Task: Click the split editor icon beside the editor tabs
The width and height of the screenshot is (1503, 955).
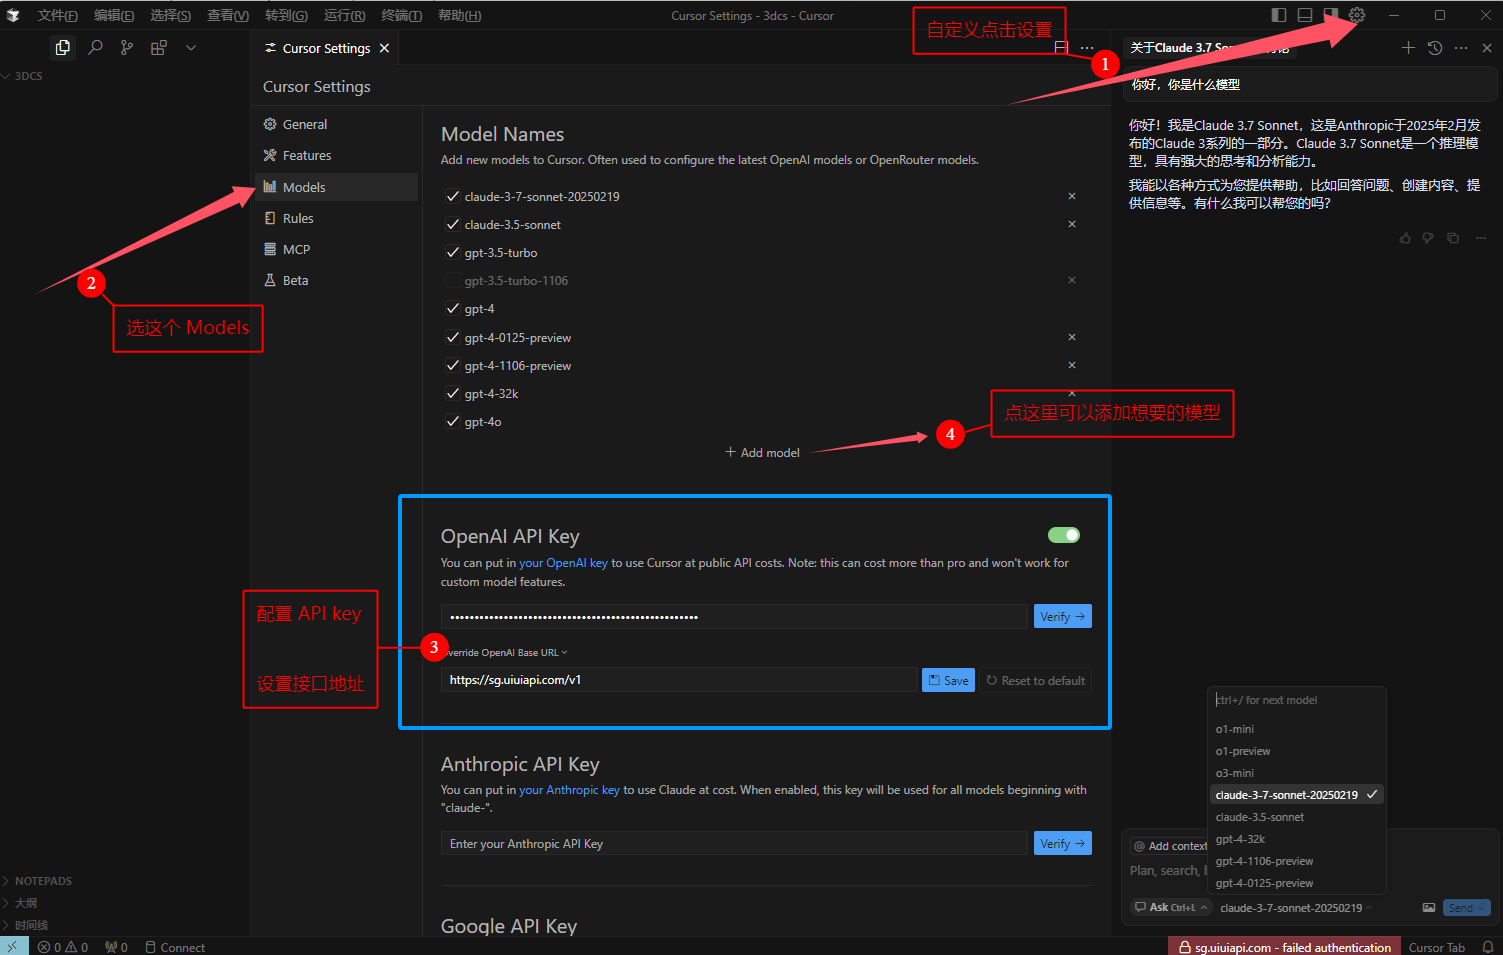Action: point(1061,48)
